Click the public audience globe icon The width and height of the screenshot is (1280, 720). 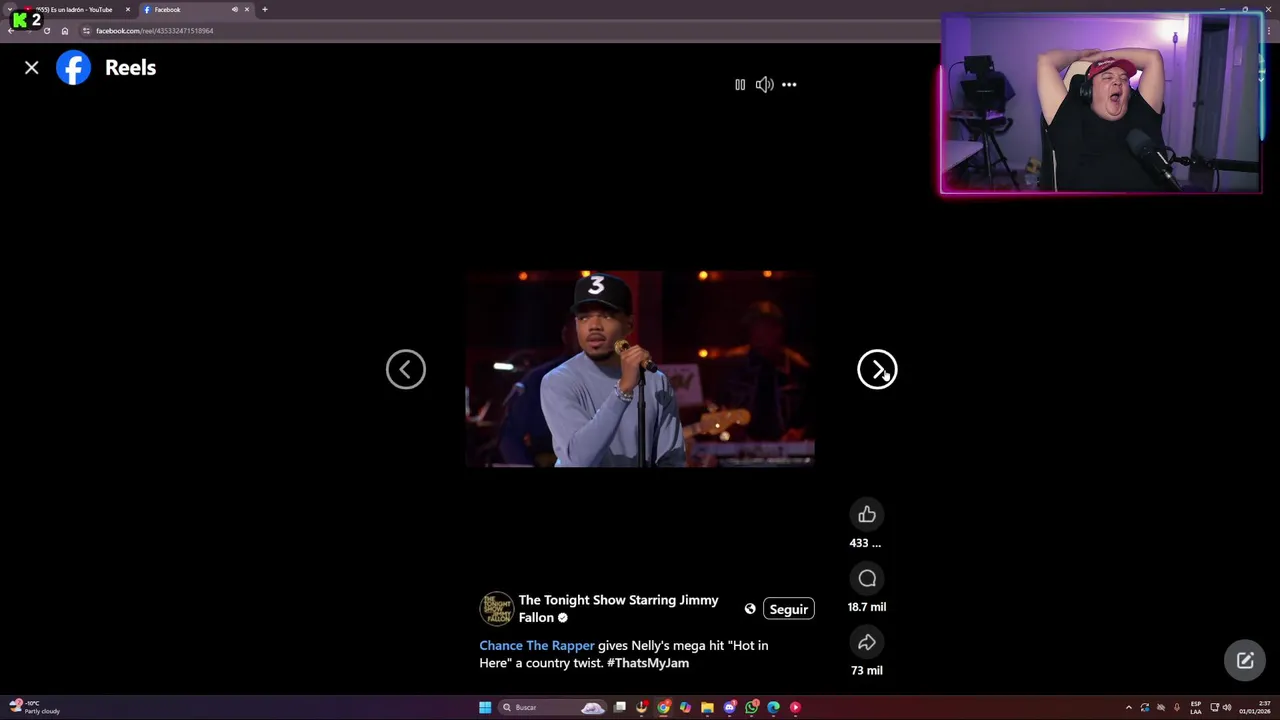(x=750, y=609)
